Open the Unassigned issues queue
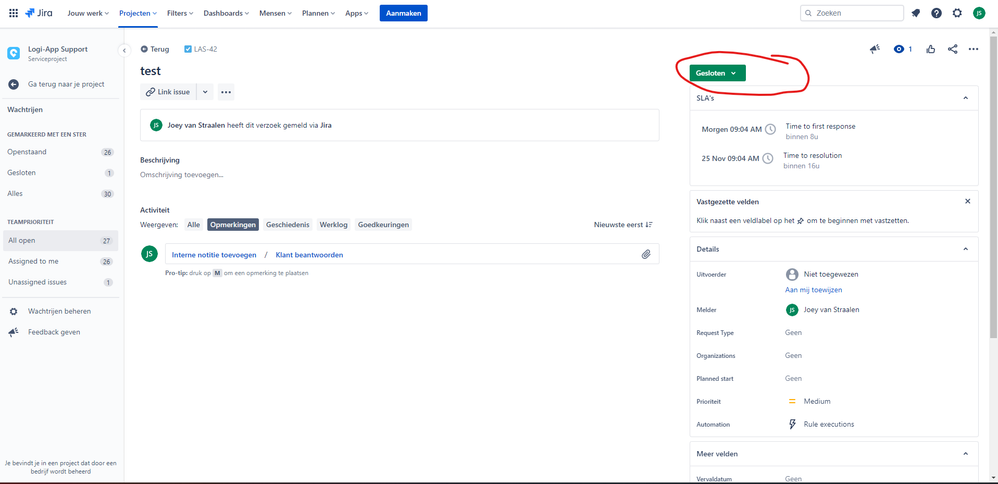998x484 pixels. click(x=60, y=281)
